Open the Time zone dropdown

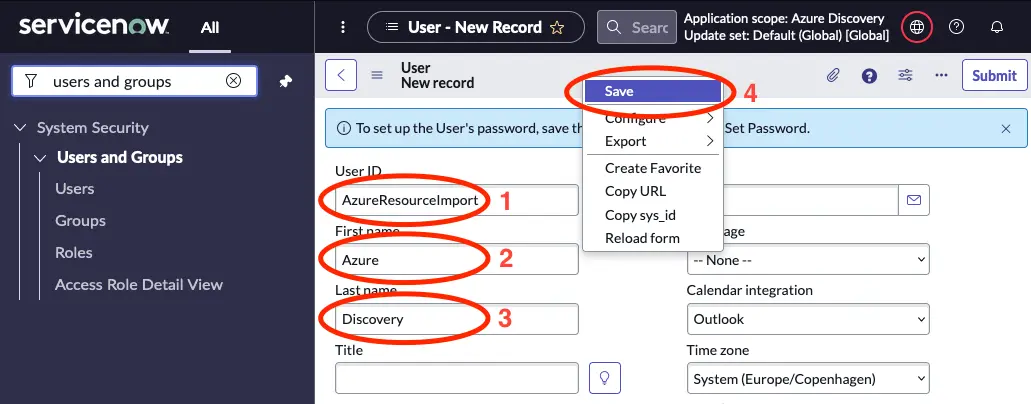(x=807, y=379)
